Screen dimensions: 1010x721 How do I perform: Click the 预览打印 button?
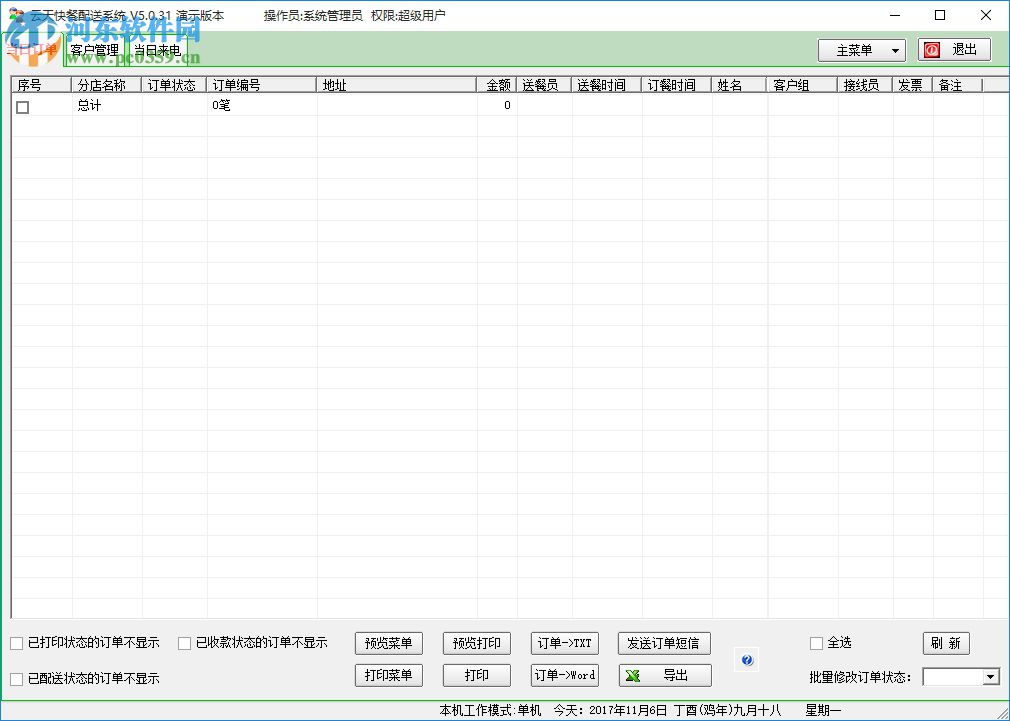pyautogui.click(x=476, y=643)
